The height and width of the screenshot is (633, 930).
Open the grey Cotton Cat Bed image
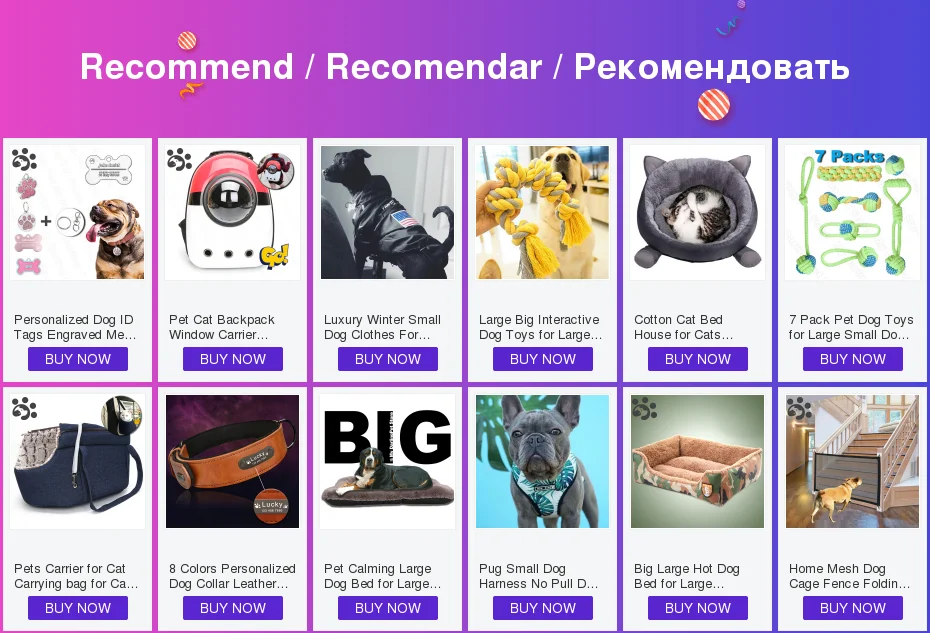click(x=698, y=212)
